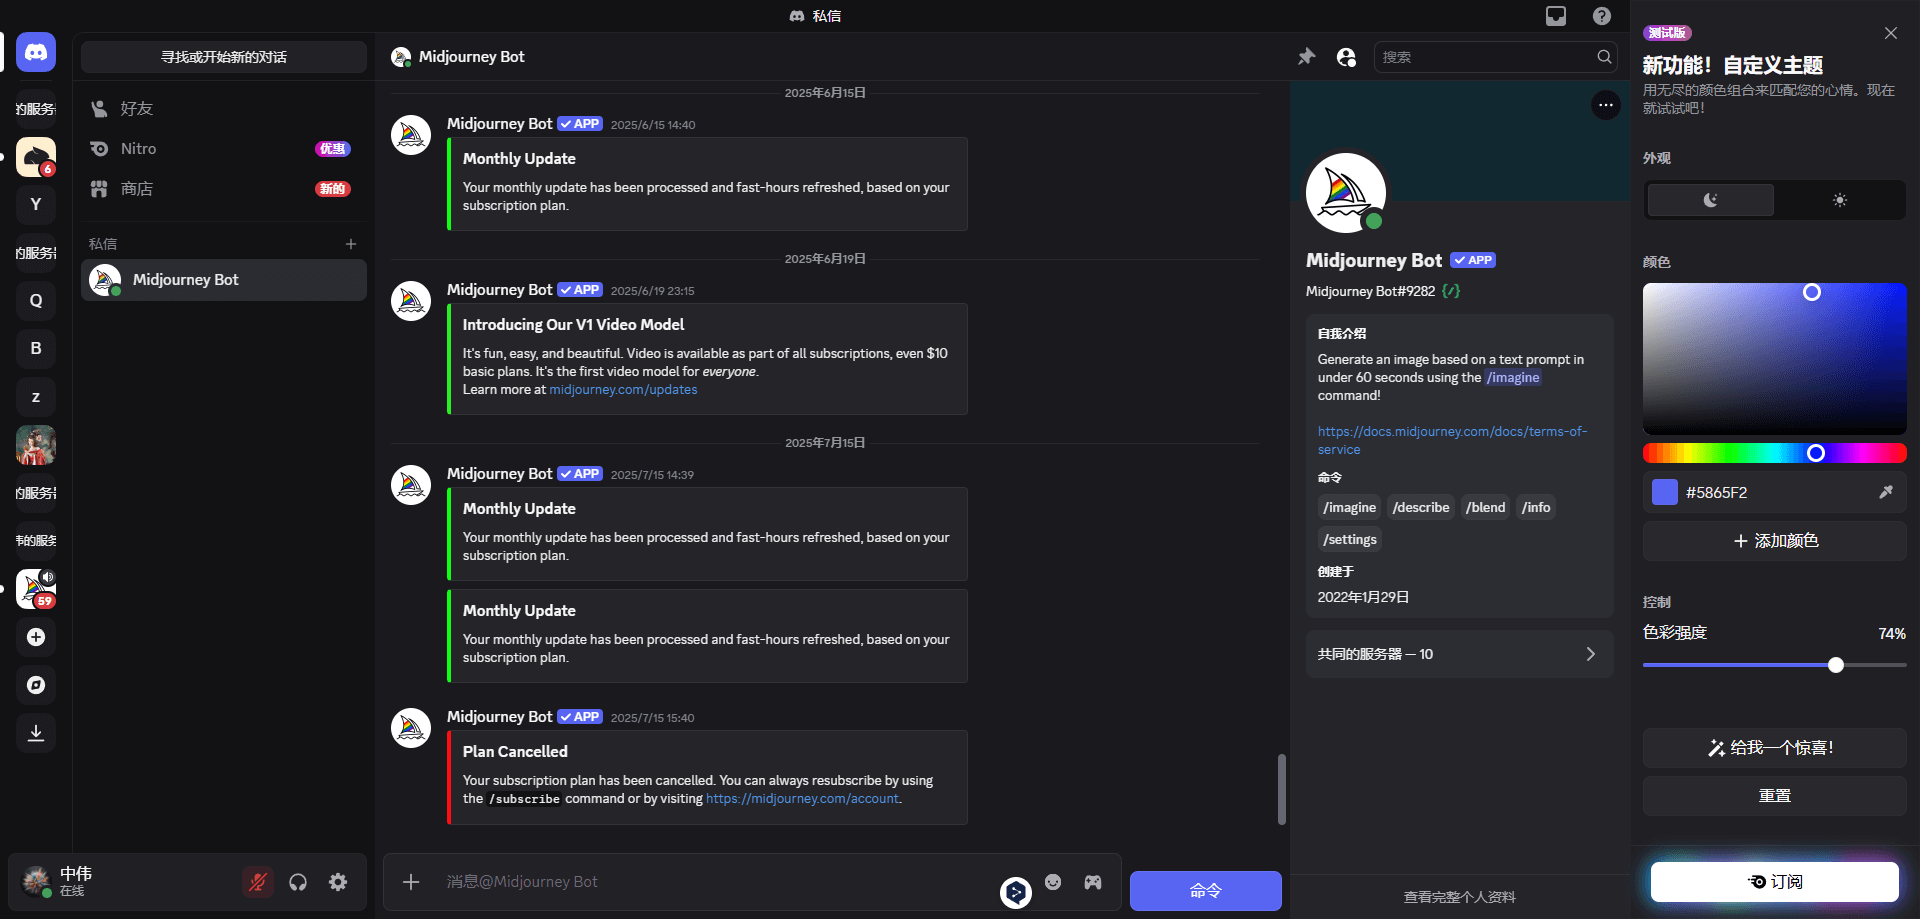Click the Add a Server plus icon
Screen dimensions: 1920x919
36,637
